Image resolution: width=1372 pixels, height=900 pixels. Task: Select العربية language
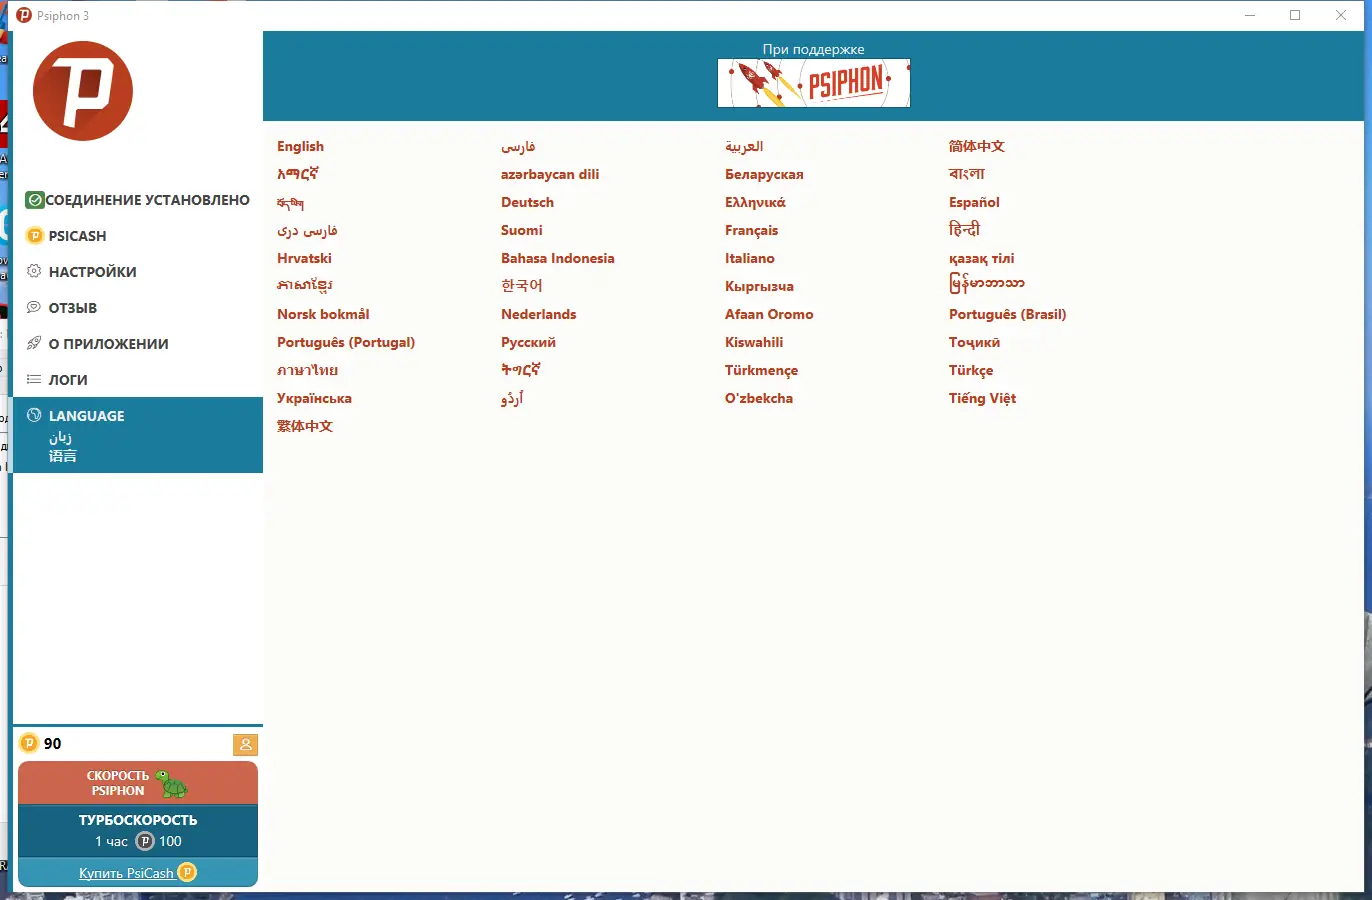744,146
